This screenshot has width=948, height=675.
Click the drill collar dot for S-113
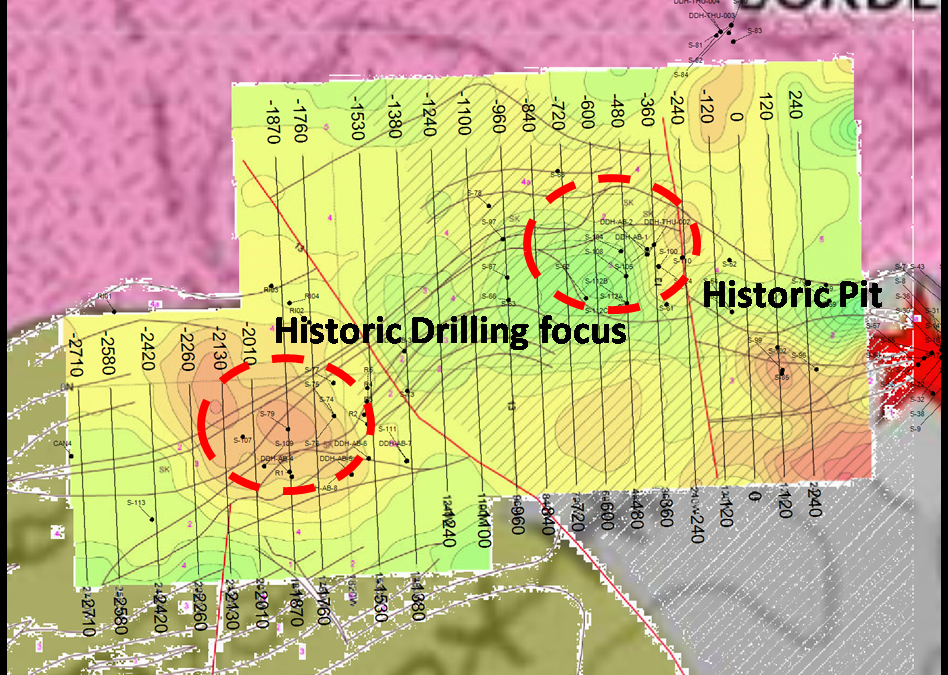pos(152,520)
